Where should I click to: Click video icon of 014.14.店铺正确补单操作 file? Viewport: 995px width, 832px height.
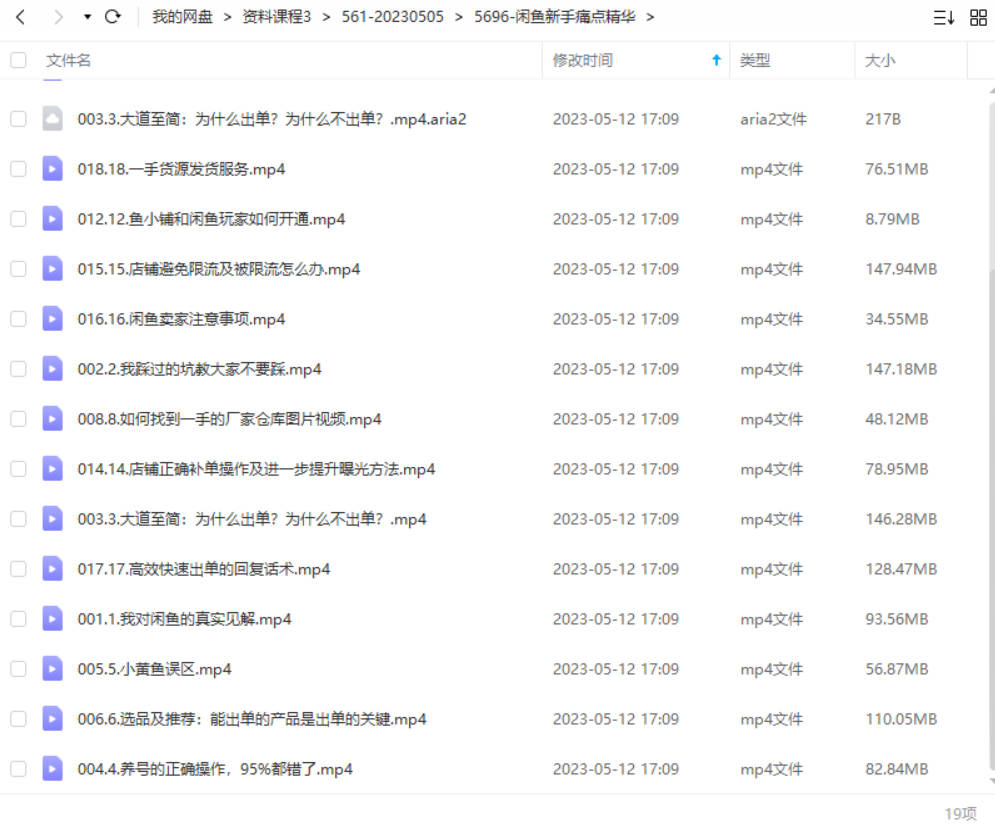(53, 468)
